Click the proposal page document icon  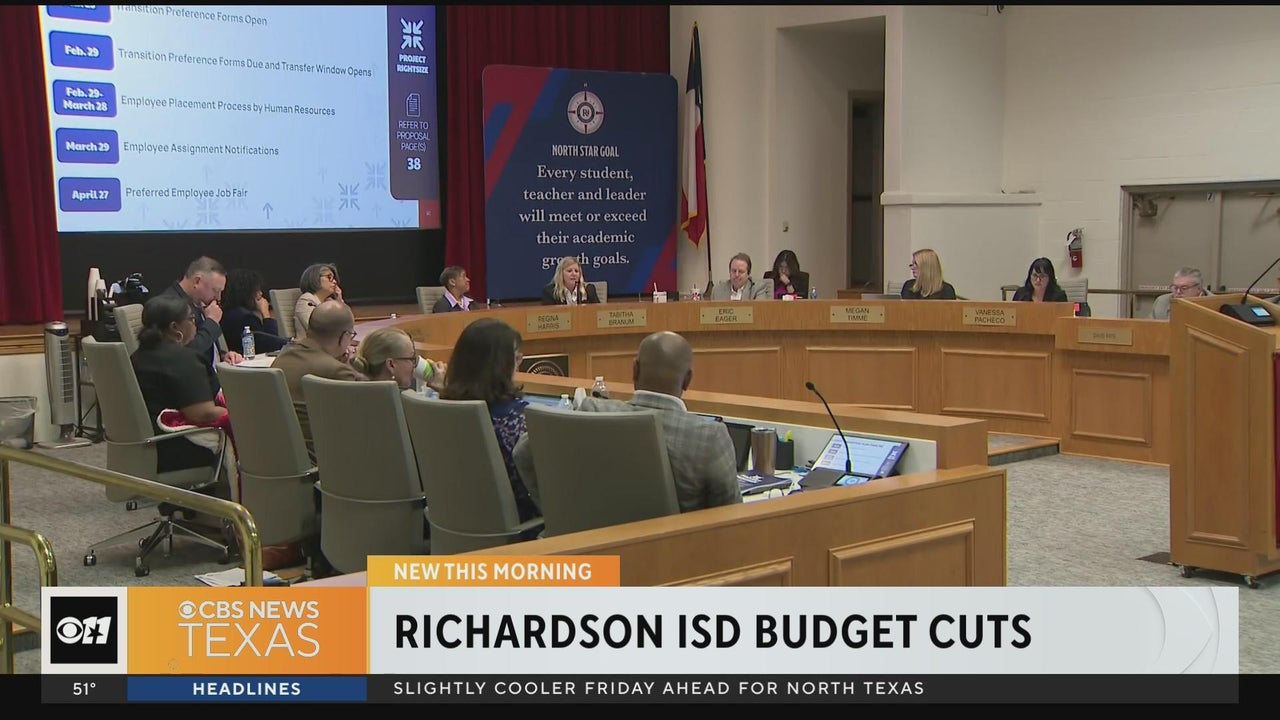point(413,105)
